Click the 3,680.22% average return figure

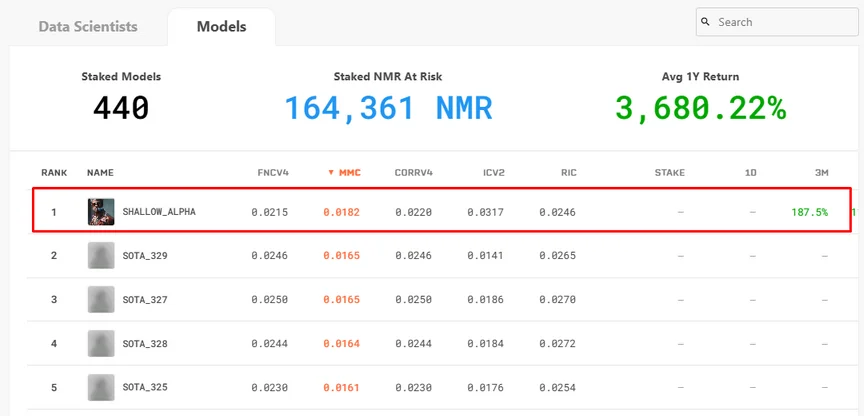[700, 108]
